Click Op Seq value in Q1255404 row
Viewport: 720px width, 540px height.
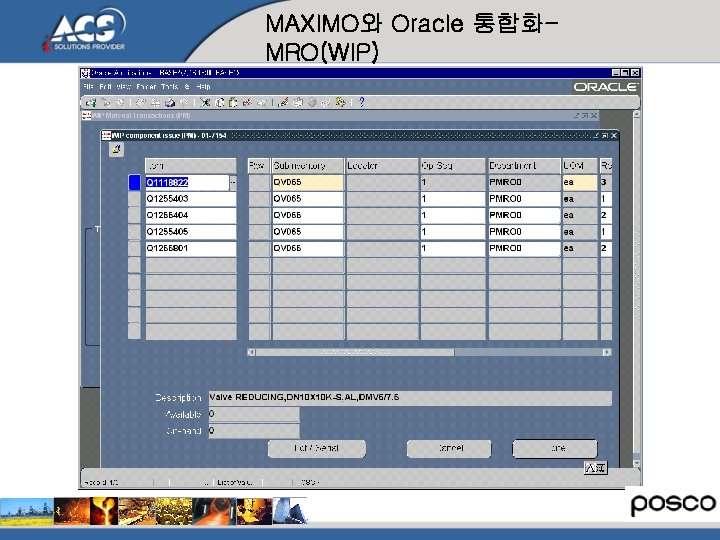coord(452,215)
